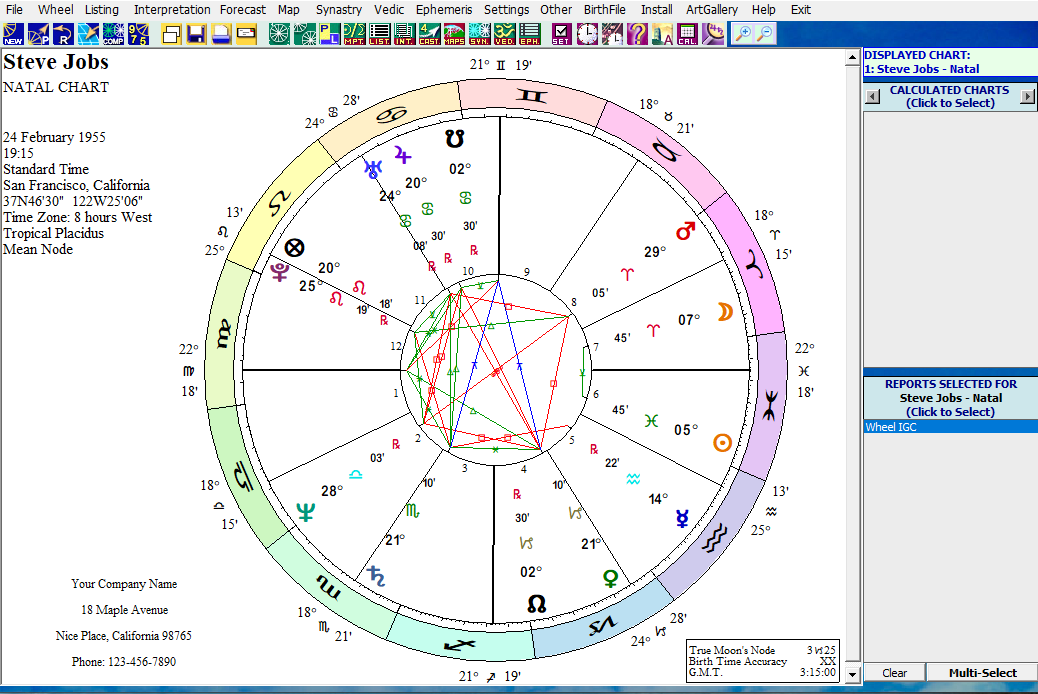Open the Help menu
1038x694 pixels.
[763, 9]
